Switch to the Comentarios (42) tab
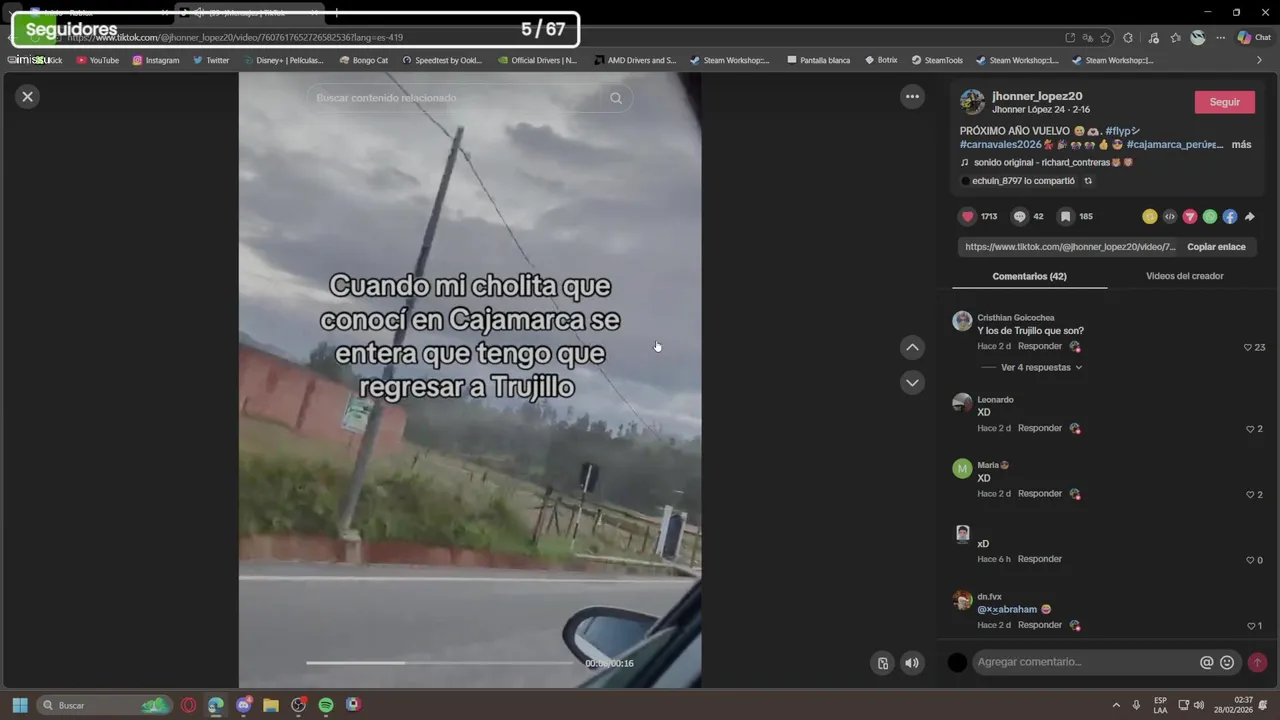The width and height of the screenshot is (1280, 720). [x=1029, y=276]
